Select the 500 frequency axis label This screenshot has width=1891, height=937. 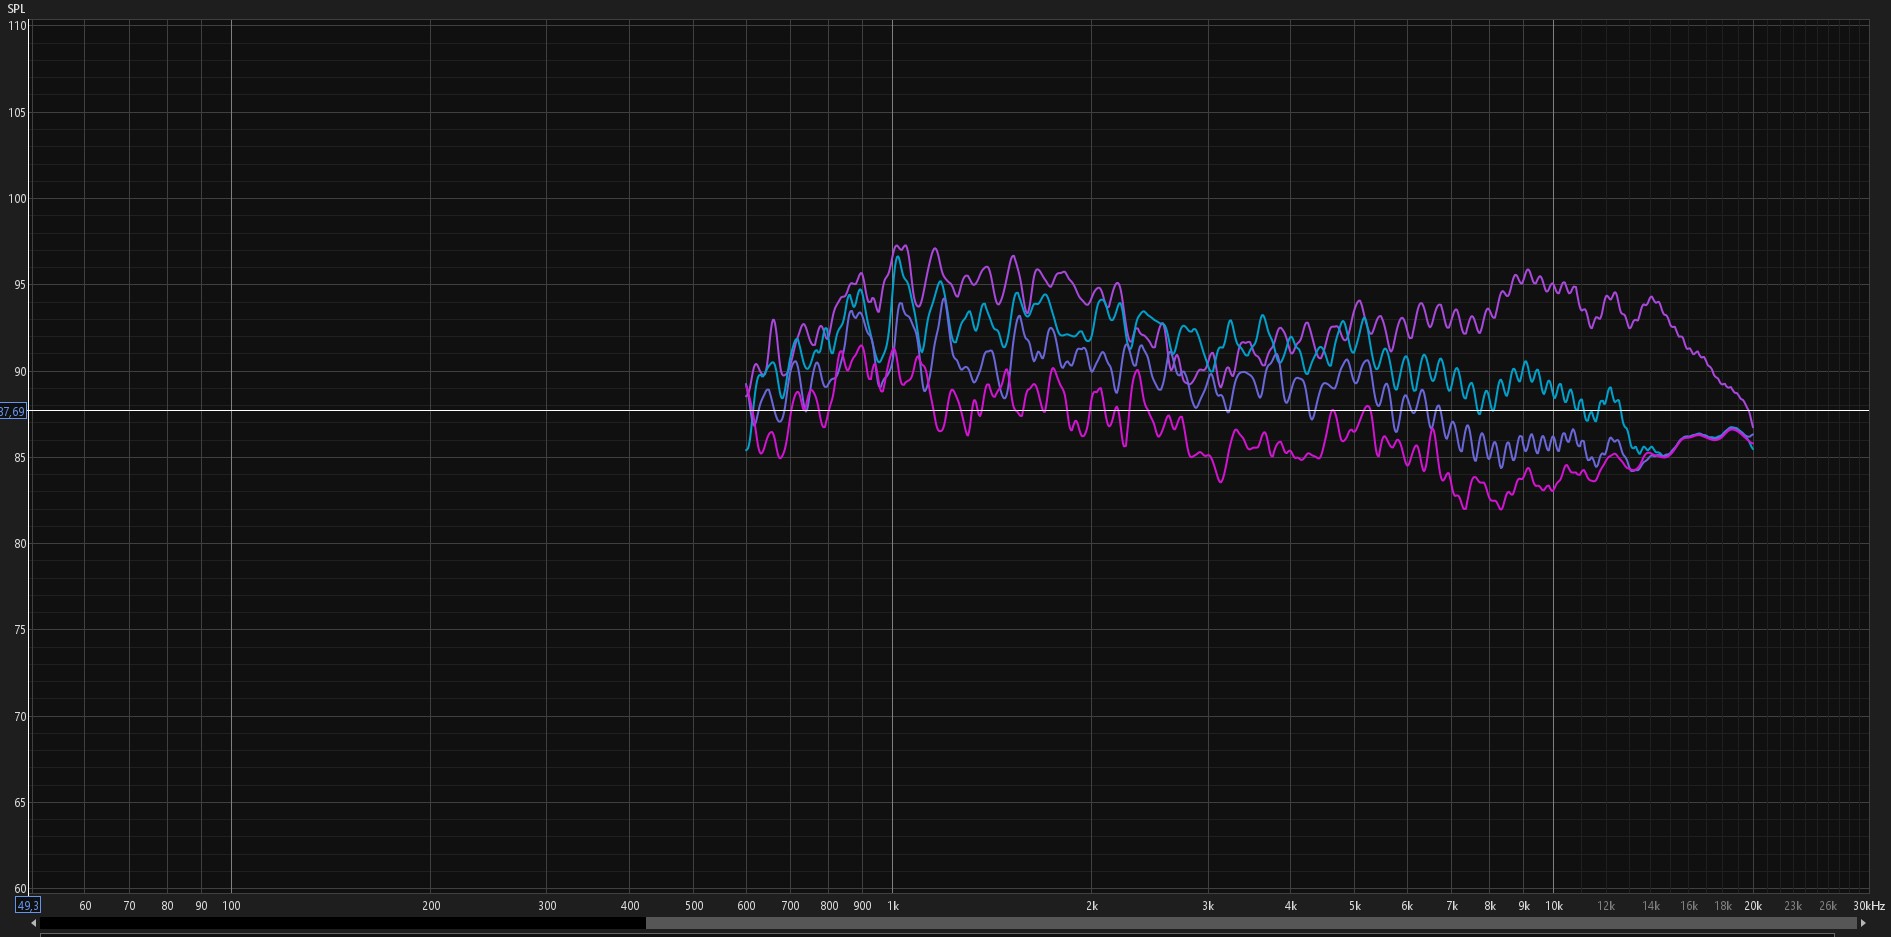(694, 906)
